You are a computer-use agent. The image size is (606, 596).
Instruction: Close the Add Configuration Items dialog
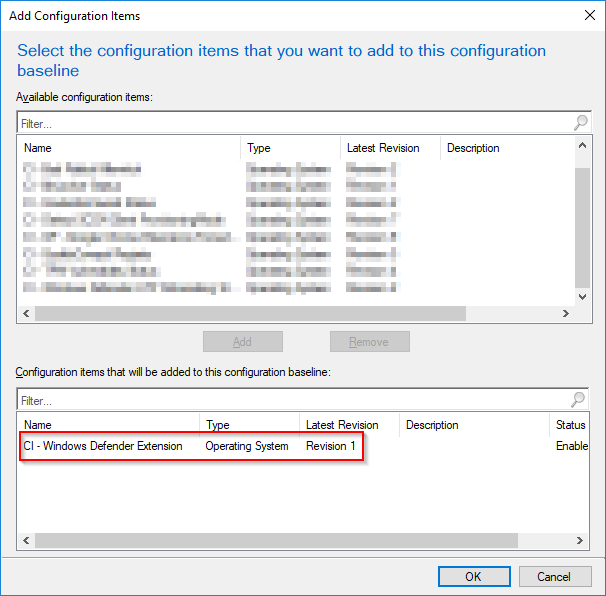[x=590, y=15]
